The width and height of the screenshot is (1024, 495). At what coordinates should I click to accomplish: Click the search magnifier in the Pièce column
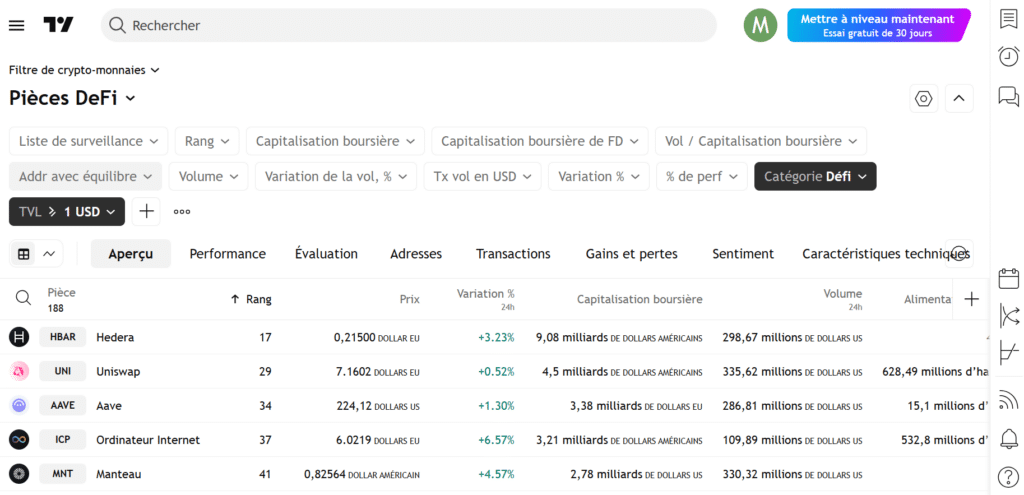24,298
